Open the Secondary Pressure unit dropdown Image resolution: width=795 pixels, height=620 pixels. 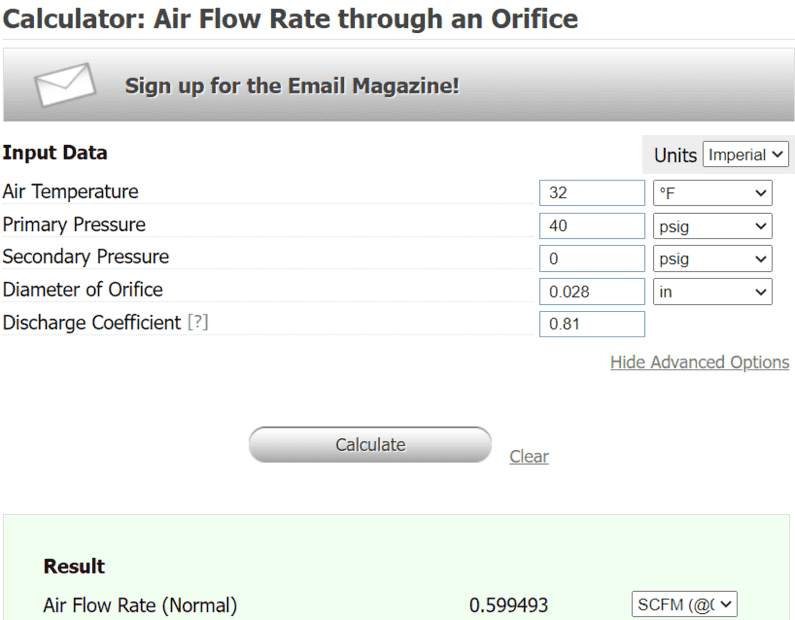712,259
